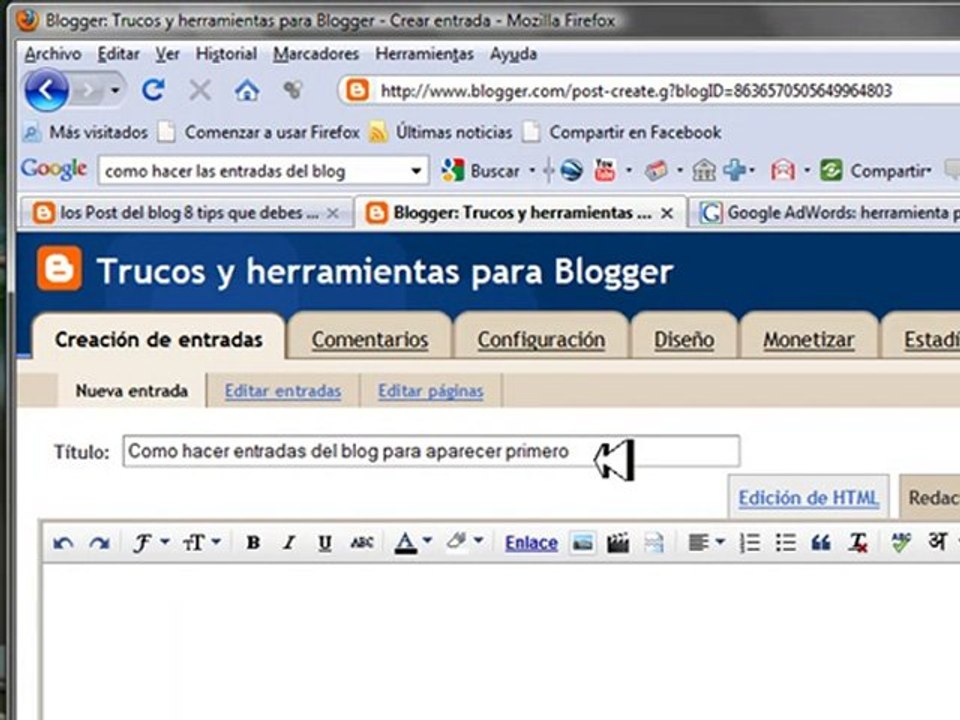960x720 pixels.
Task: Open the Historial menu
Action: point(226,54)
